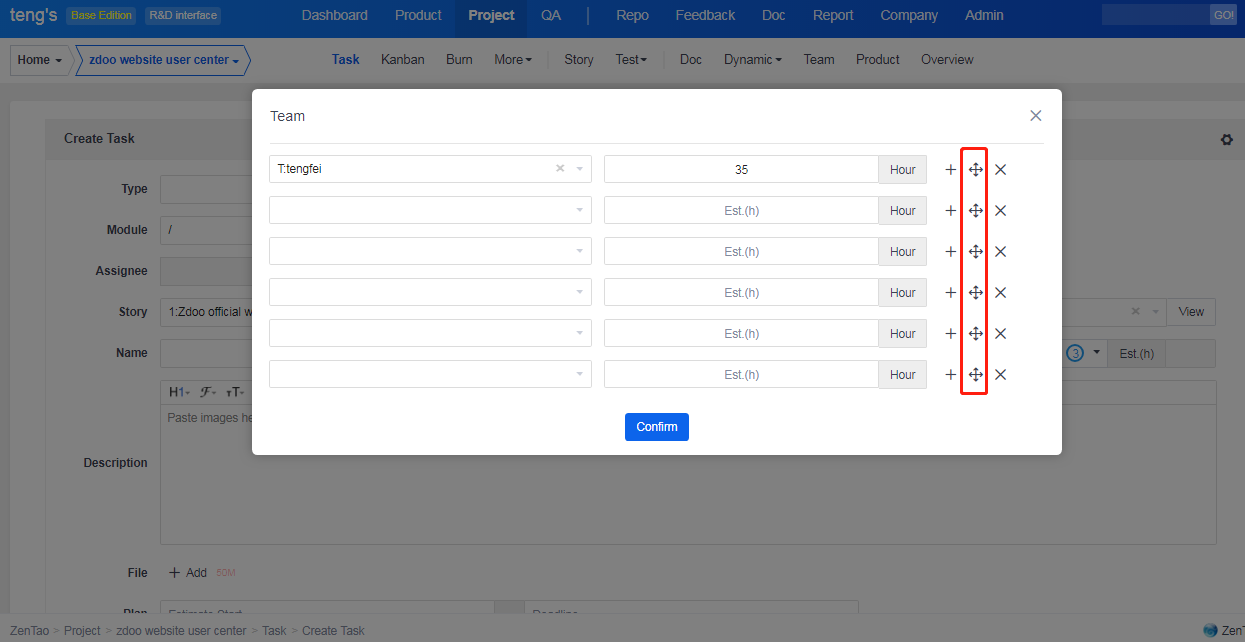Clear the T:tengfei member selection
1245x642 pixels.
(x=560, y=169)
